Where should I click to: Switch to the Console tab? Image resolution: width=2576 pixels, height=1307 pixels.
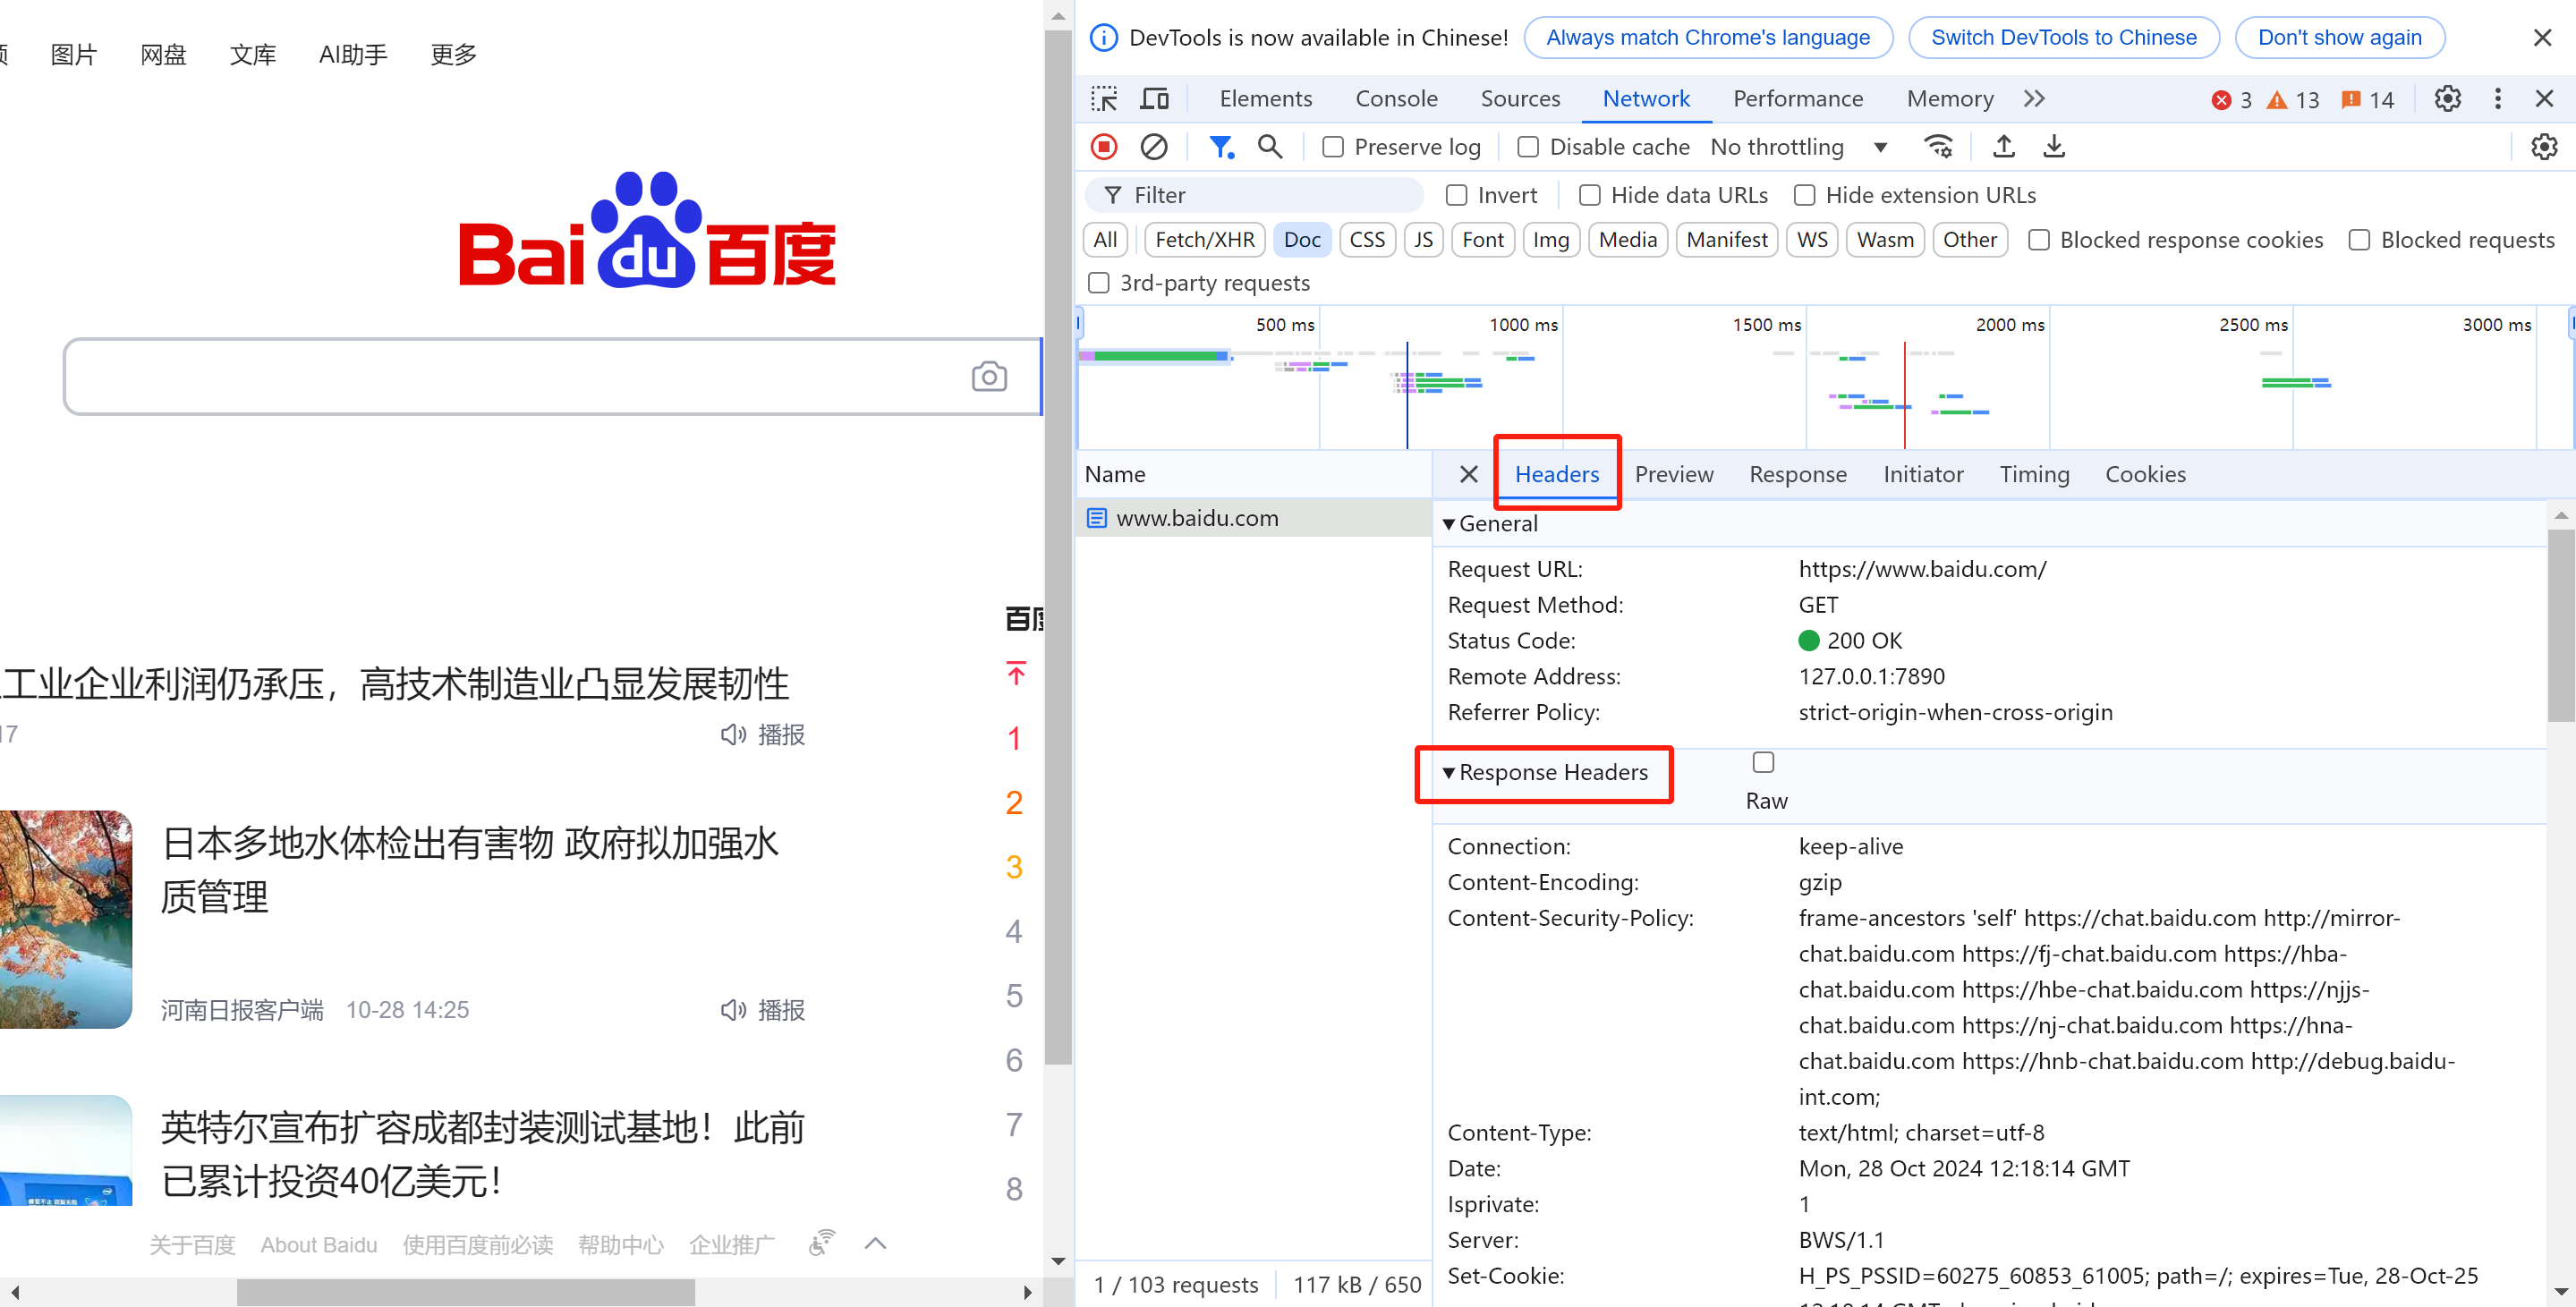(x=1396, y=99)
